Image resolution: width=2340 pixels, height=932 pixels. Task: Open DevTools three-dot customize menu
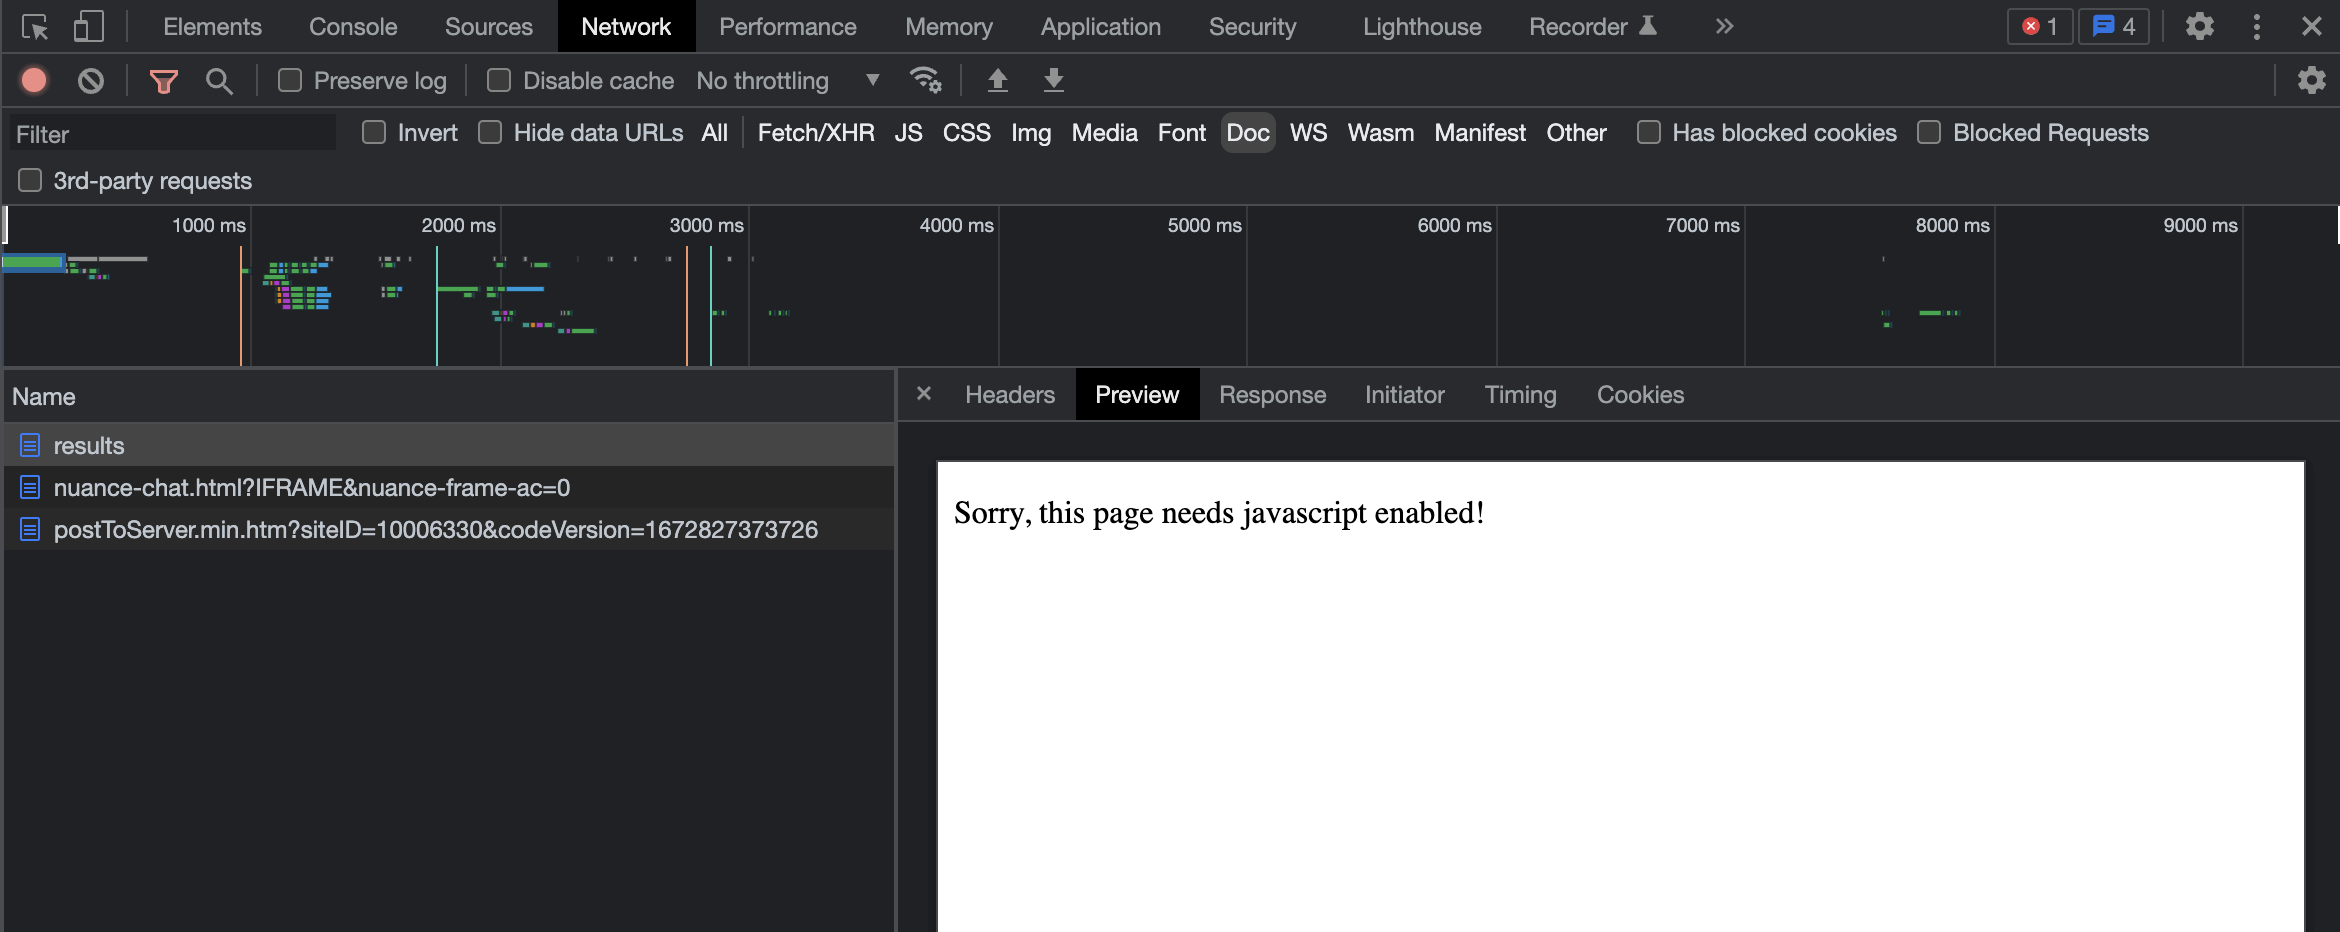[2256, 26]
